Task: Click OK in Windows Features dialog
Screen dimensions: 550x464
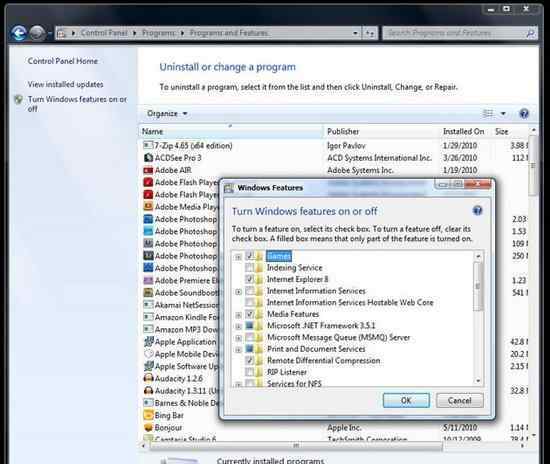Action: point(406,401)
